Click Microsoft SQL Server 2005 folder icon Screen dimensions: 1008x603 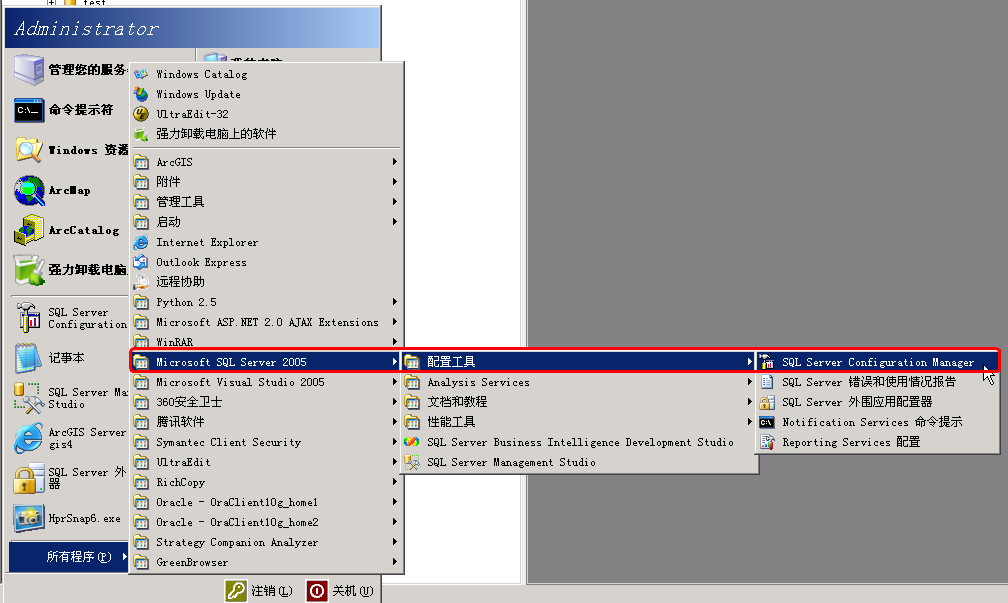pyautogui.click(x=141, y=363)
